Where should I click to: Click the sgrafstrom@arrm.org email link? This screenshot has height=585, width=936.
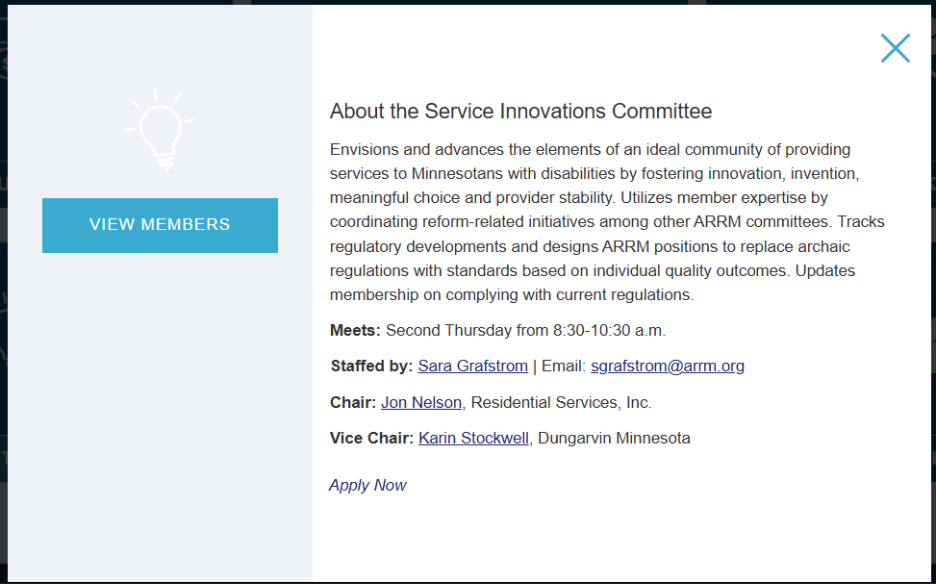tap(667, 366)
